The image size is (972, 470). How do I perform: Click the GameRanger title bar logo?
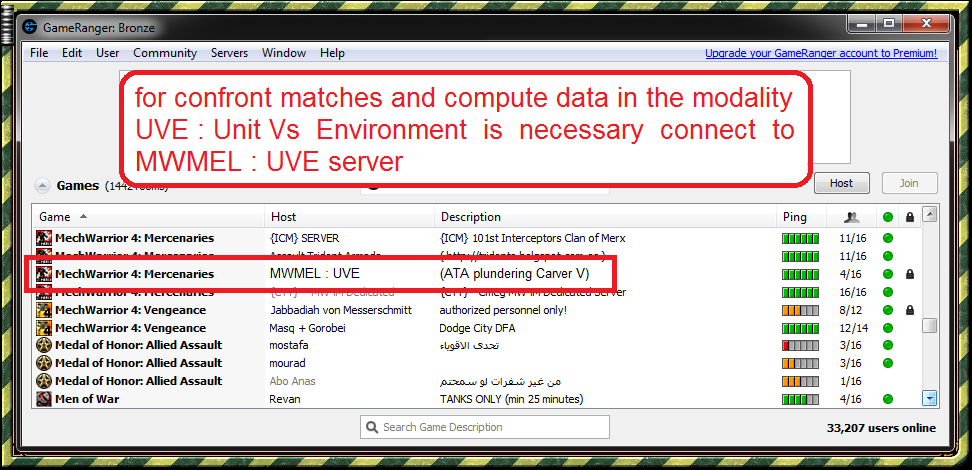tap(29, 27)
